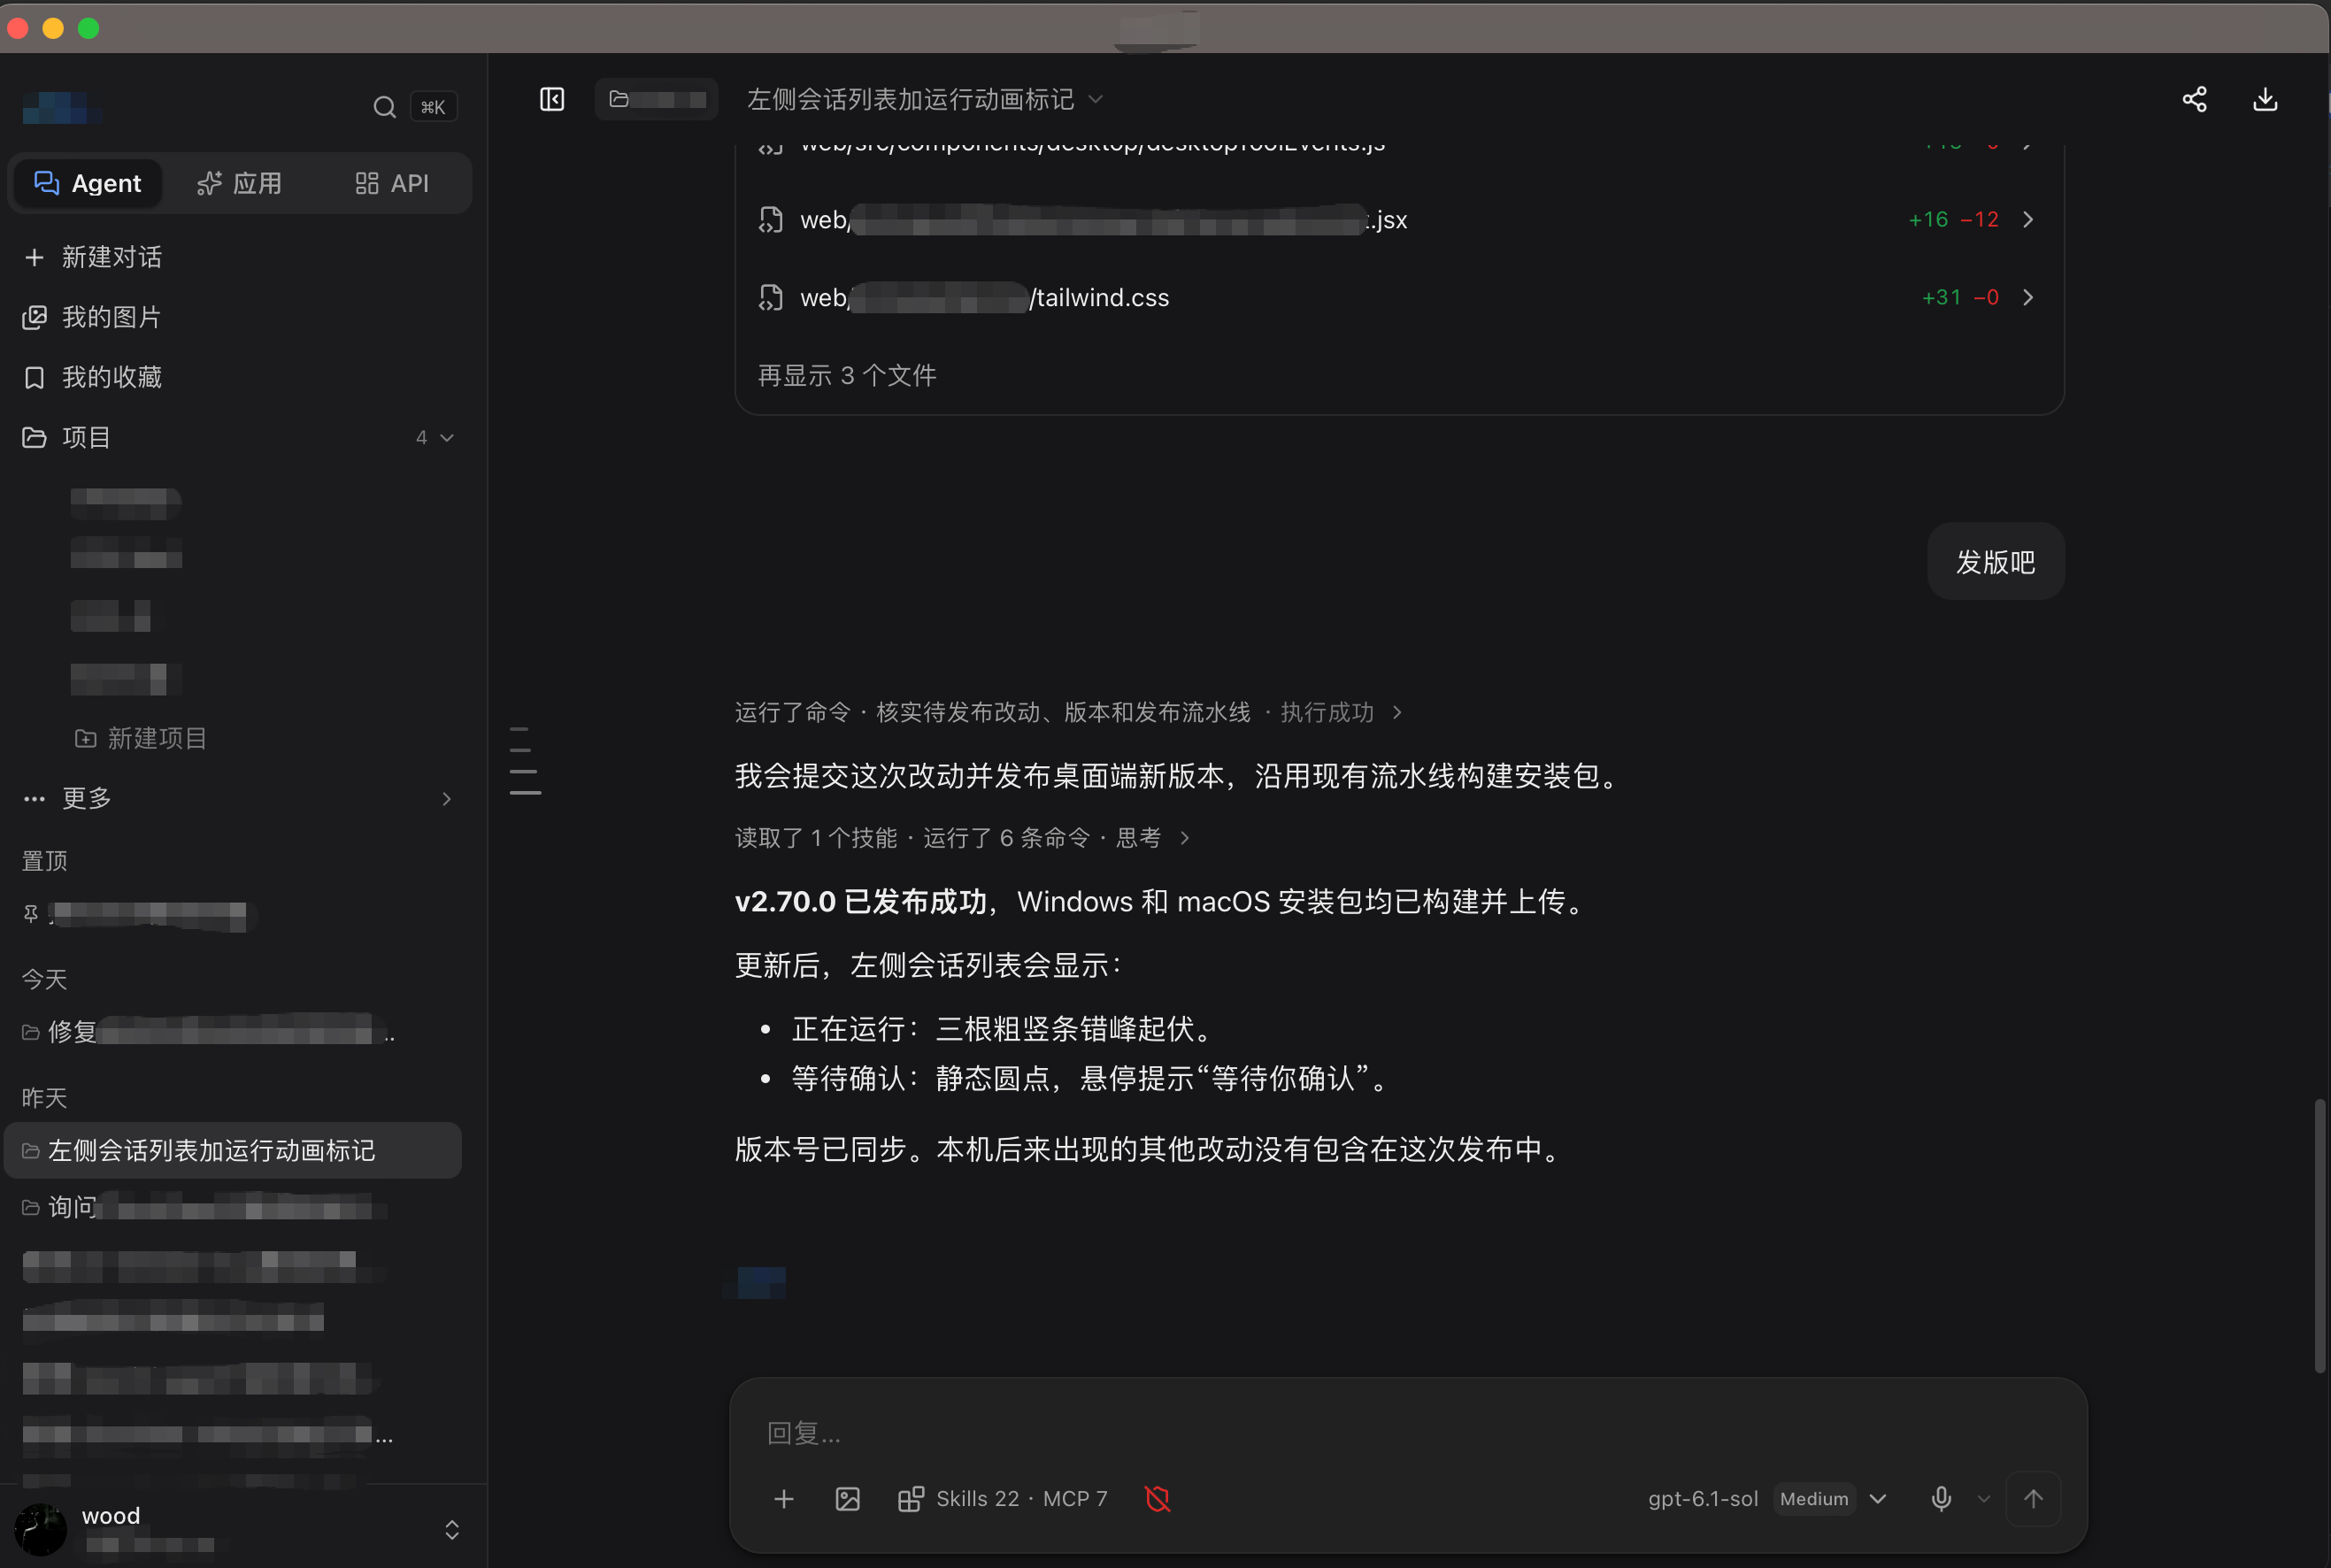The image size is (2331, 1568).
Task: Collapse the 项目 section chevron
Action: (x=447, y=437)
